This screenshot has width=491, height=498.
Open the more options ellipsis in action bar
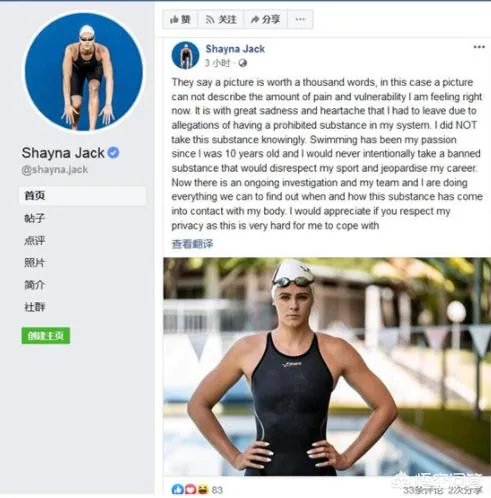click(x=300, y=19)
